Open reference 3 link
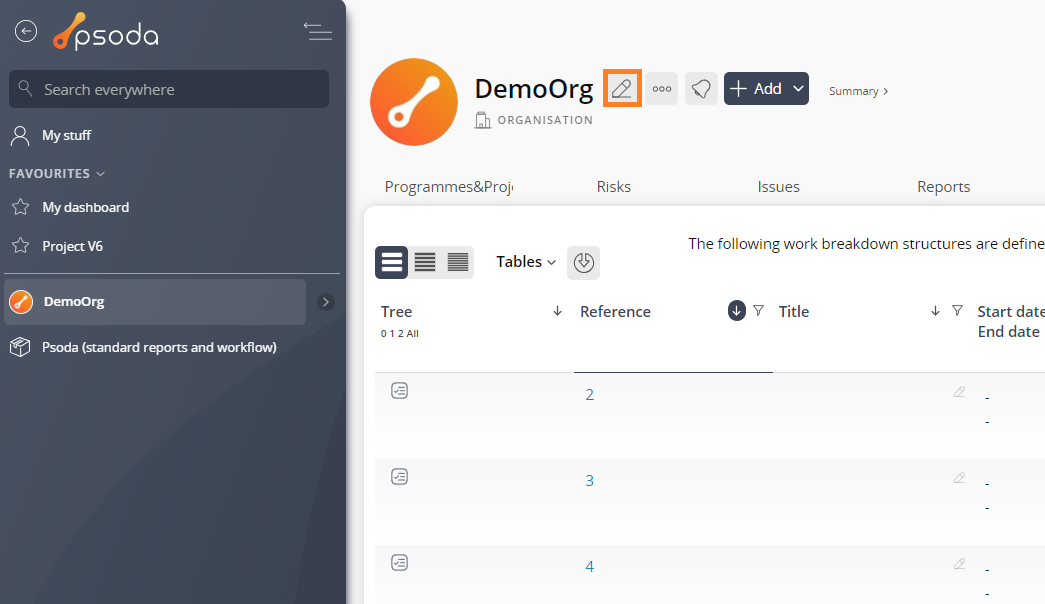 point(589,481)
